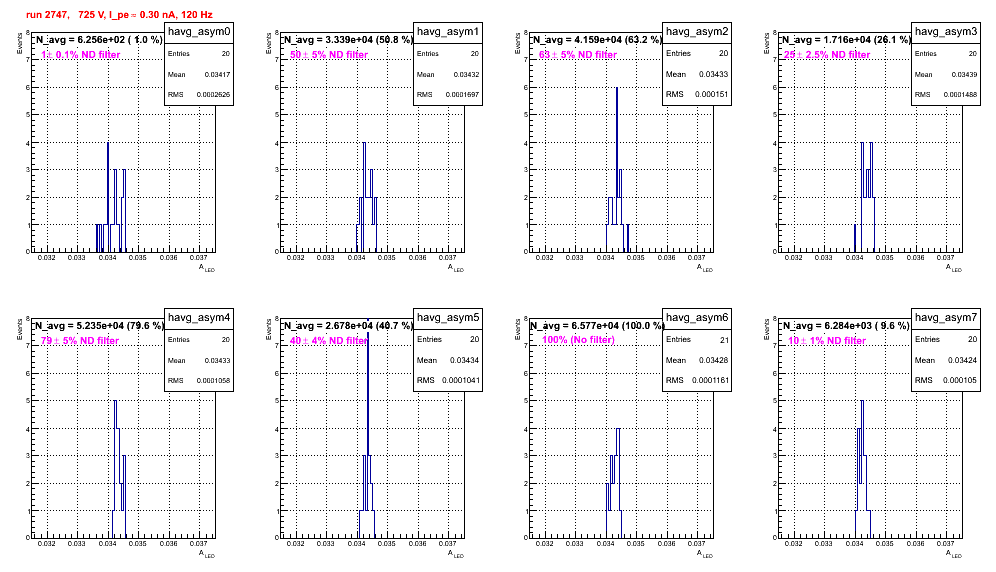Select the havg_asym0 stats box title

point(199,32)
